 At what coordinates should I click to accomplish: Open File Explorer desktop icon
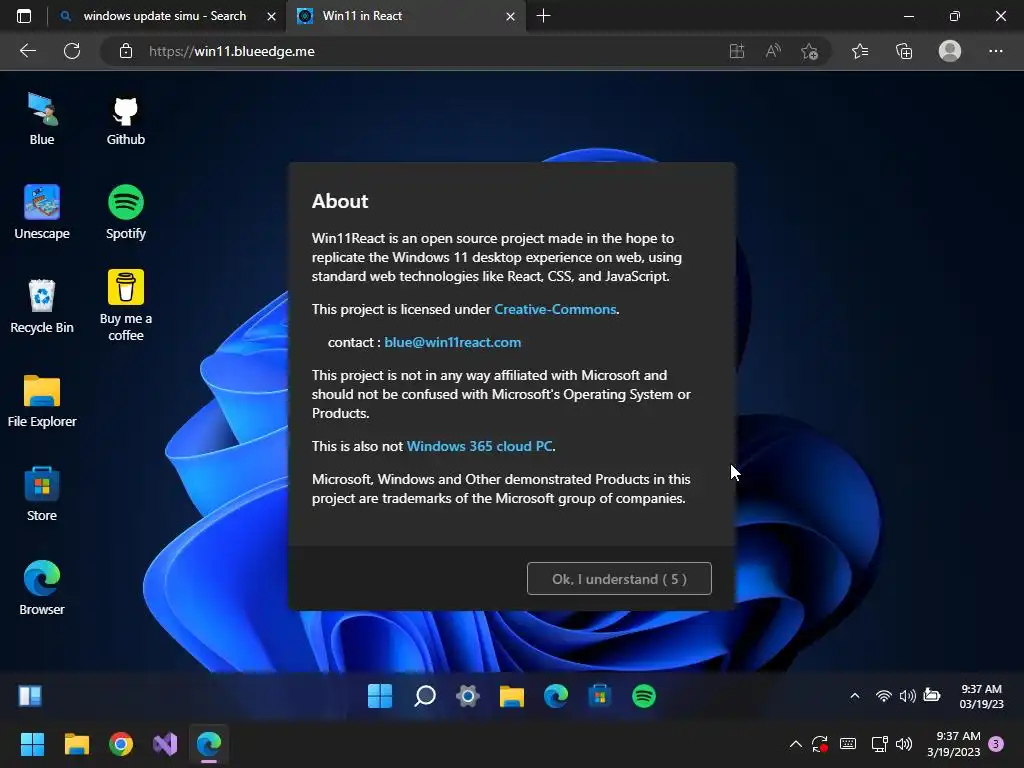click(x=42, y=401)
